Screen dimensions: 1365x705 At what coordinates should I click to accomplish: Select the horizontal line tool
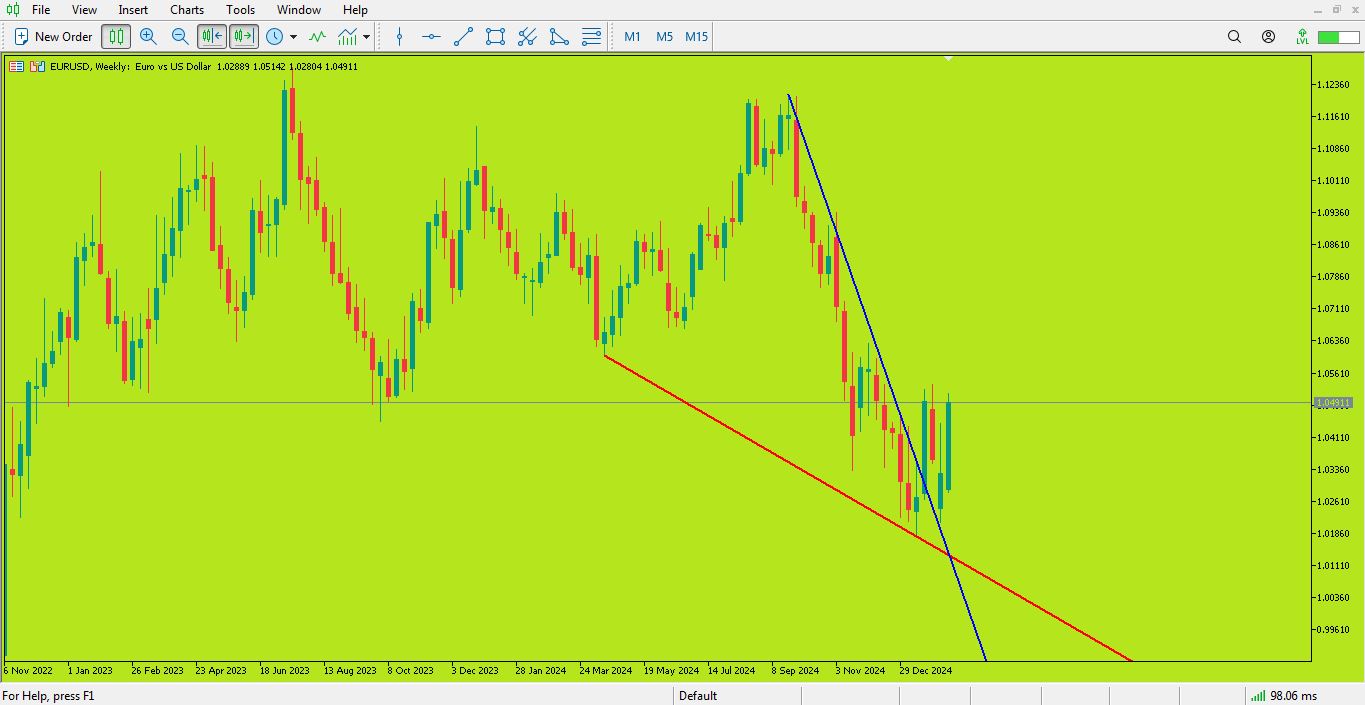[x=432, y=37]
